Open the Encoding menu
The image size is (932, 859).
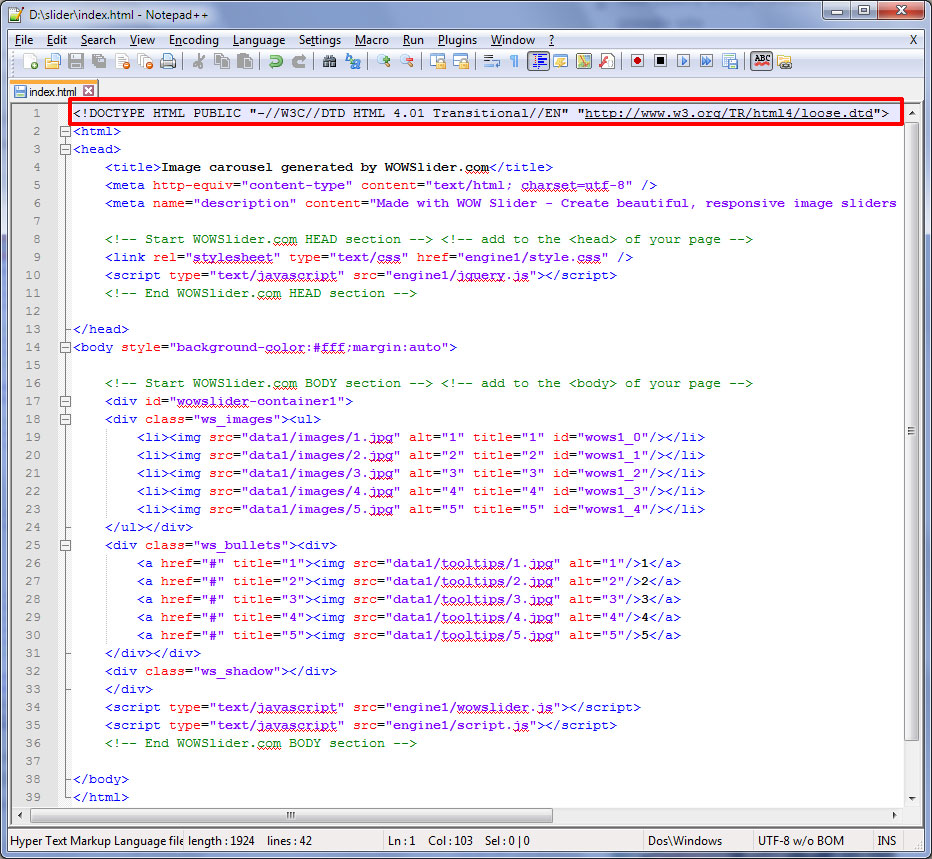pyautogui.click(x=194, y=40)
